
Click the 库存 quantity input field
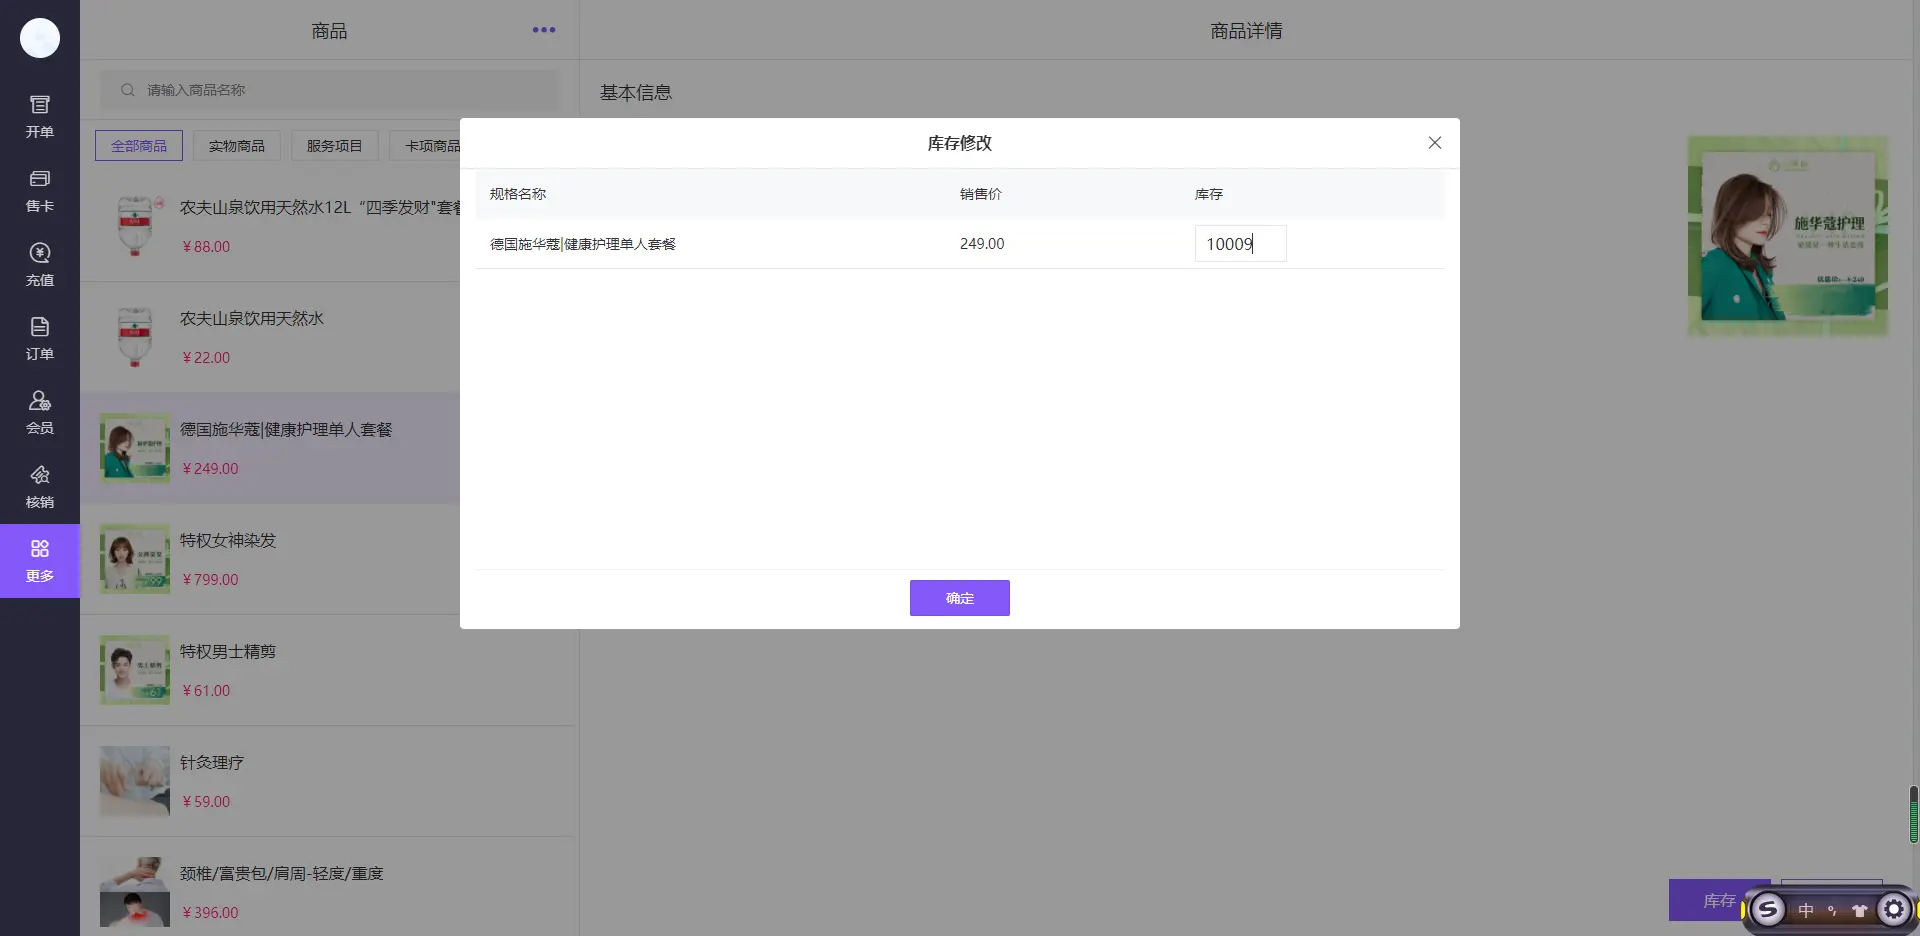pyautogui.click(x=1240, y=244)
